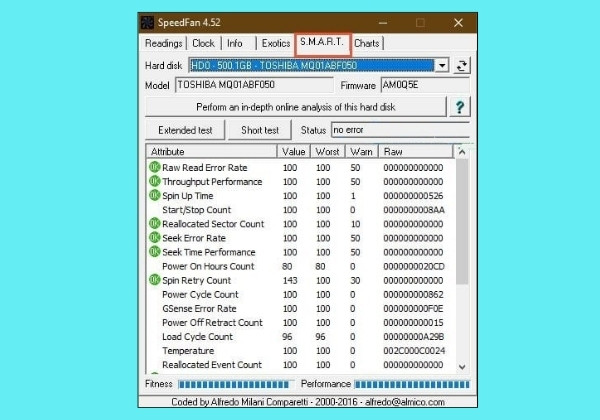Click the scroll down arrow of attribute list
Image resolution: width=600 pixels, height=420 pixels.
coord(462,367)
